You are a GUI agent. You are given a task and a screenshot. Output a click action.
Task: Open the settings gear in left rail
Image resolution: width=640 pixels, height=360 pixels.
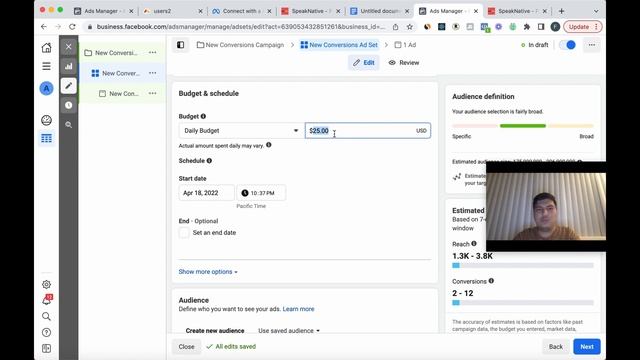(47, 284)
